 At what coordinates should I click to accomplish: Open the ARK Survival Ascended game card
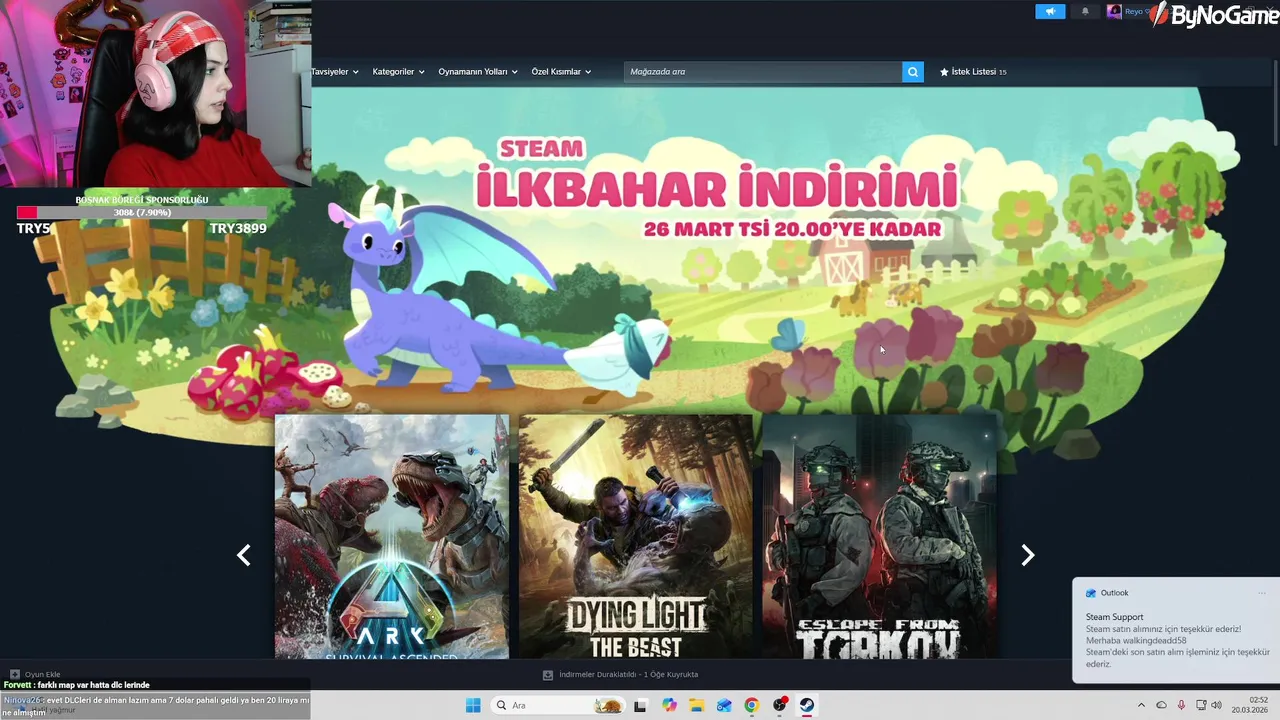pyautogui.click(x=392, y=537)
